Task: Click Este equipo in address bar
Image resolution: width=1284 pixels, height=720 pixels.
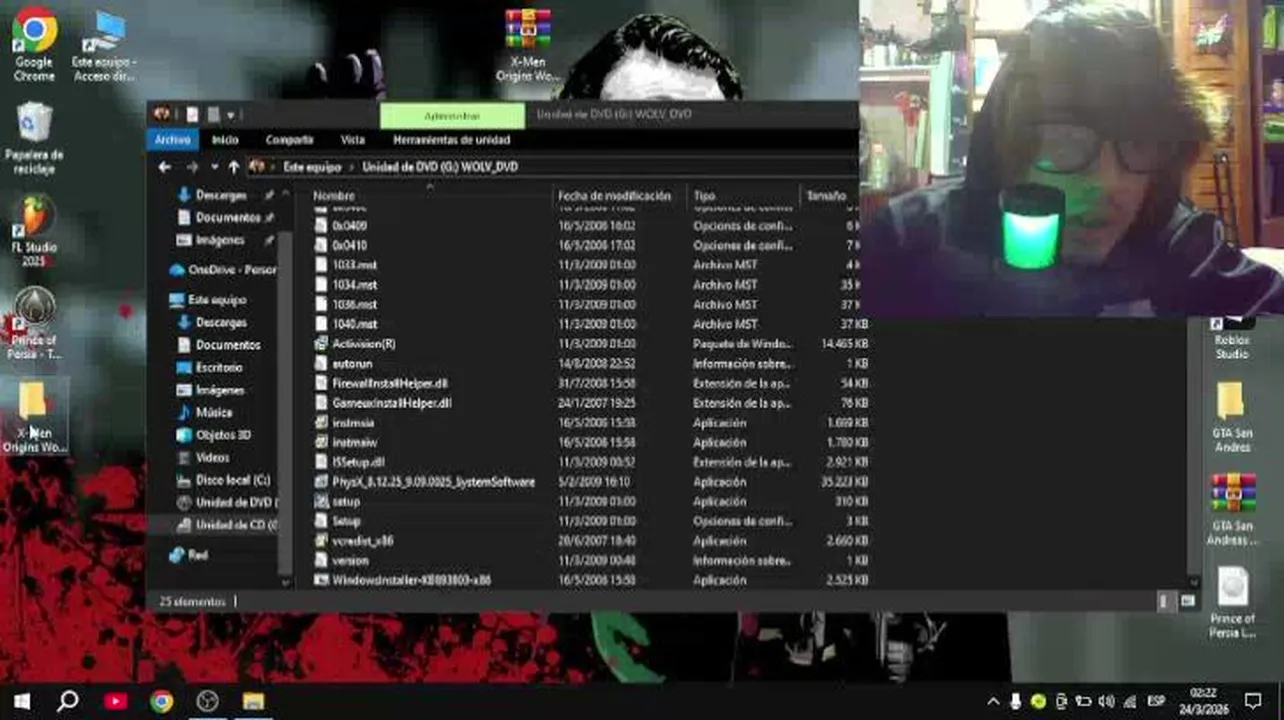Action: tap(312, 167)
